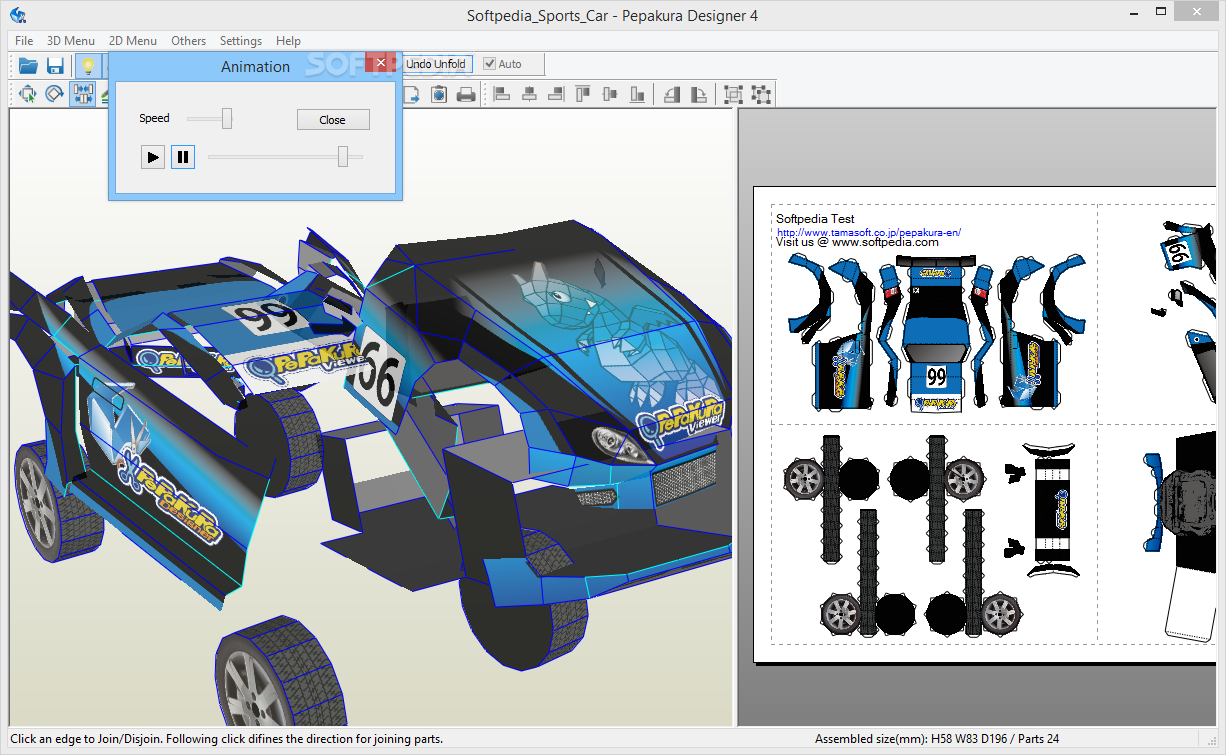Click the Animation dialog title
Viewport: 1226px width, 755px height.
click(x=256, y=66)
